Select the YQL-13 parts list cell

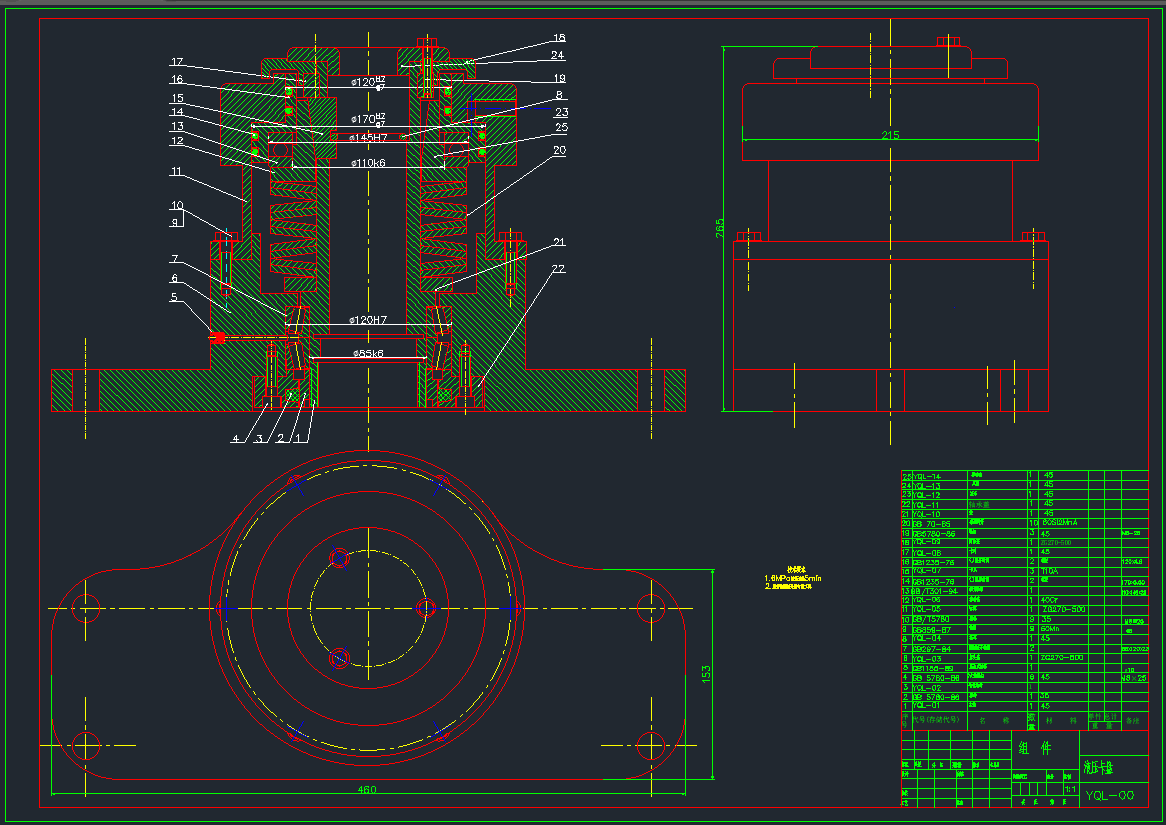(x=926, y=485)
